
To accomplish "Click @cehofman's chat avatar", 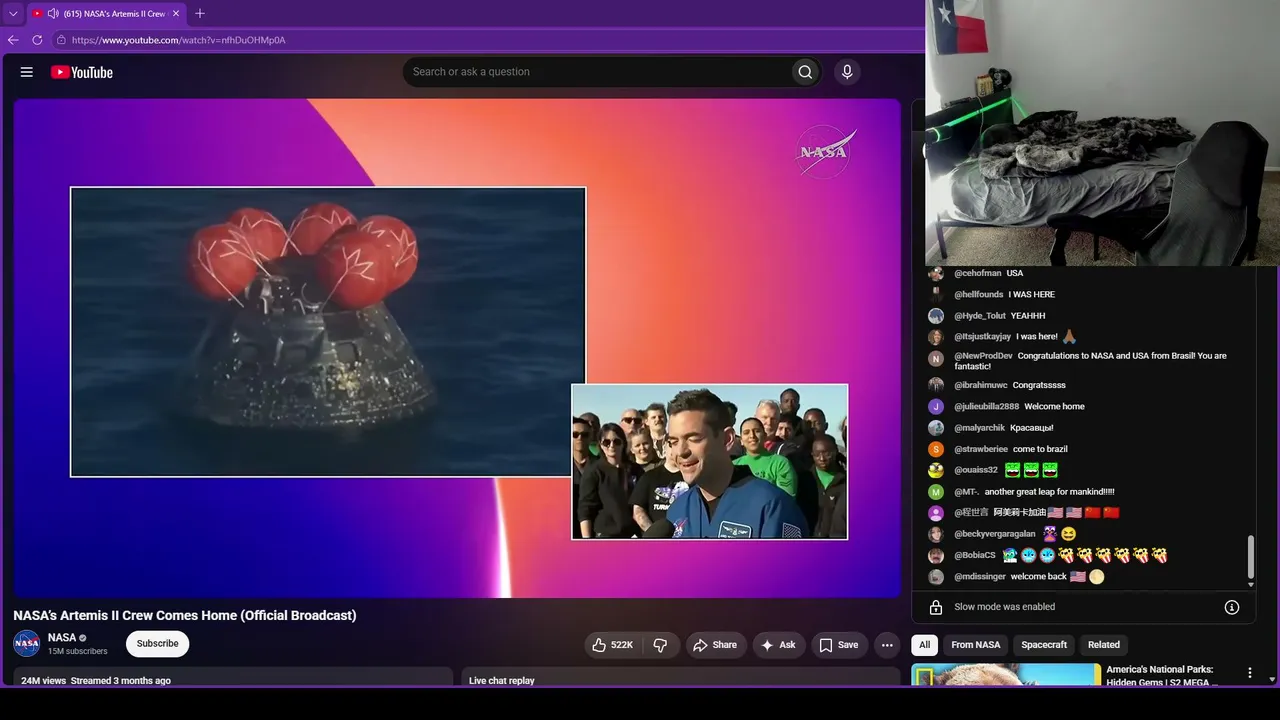I will (936, 273).
